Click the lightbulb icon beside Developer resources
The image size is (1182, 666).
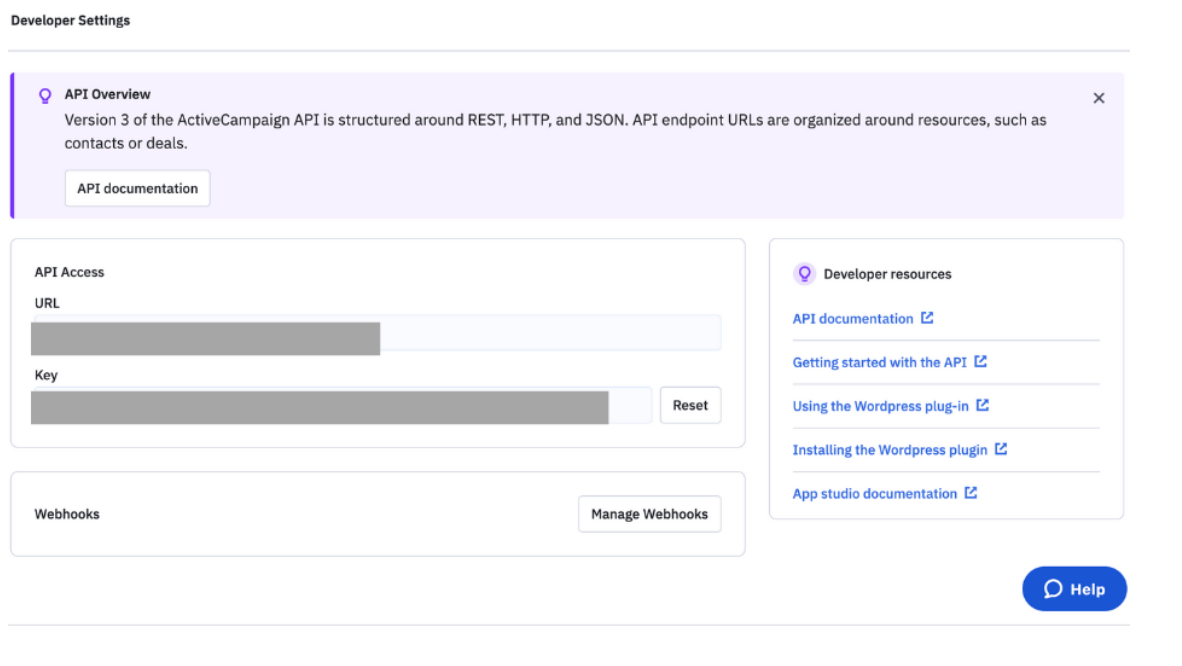coord(804,274)
